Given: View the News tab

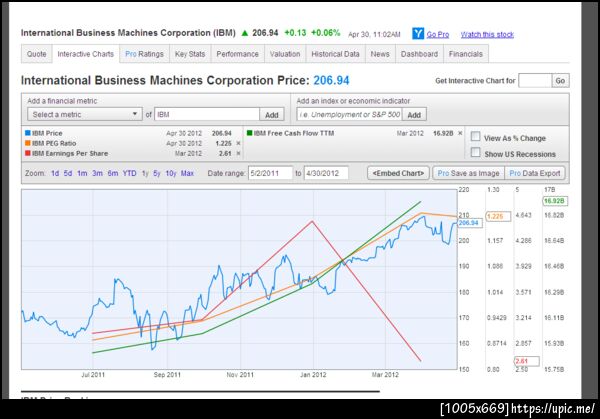Looking at the screenshot, I should click(380, 54).
